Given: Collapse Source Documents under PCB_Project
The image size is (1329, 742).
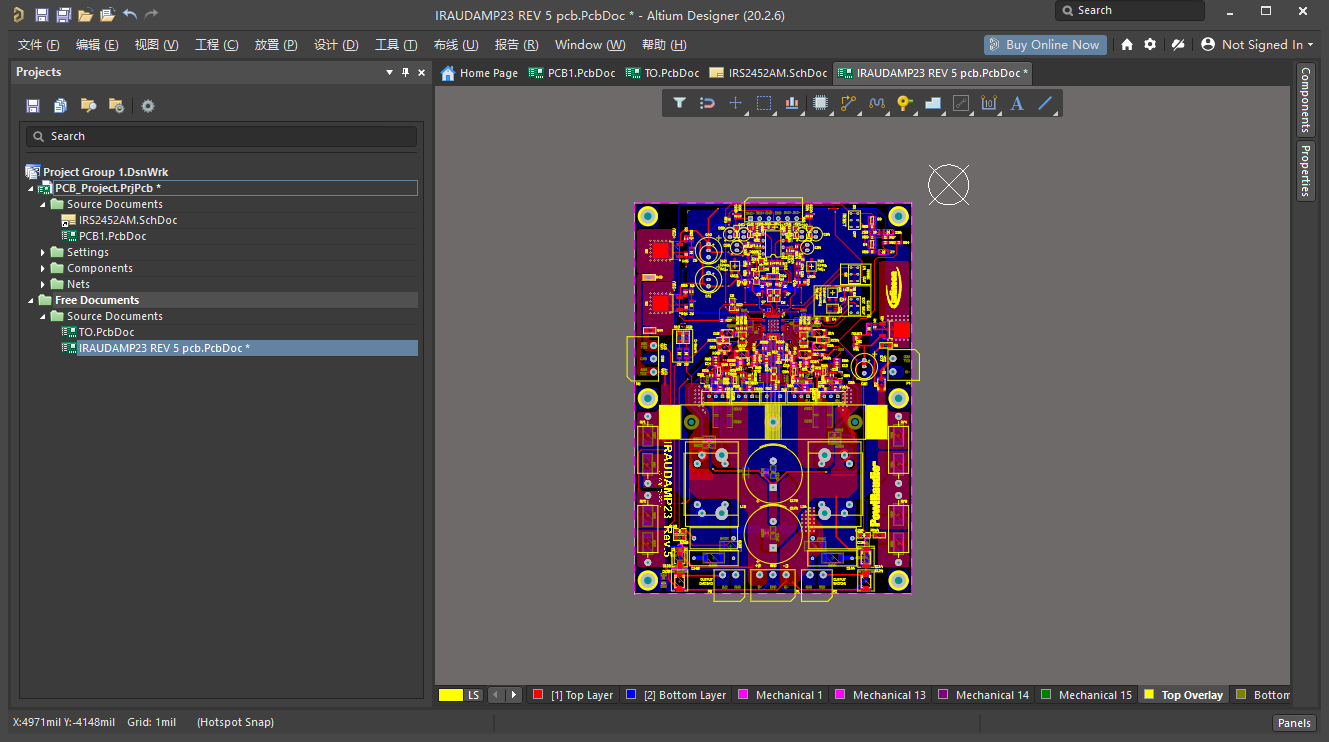Looking at the screenshot, I should 43,204.
